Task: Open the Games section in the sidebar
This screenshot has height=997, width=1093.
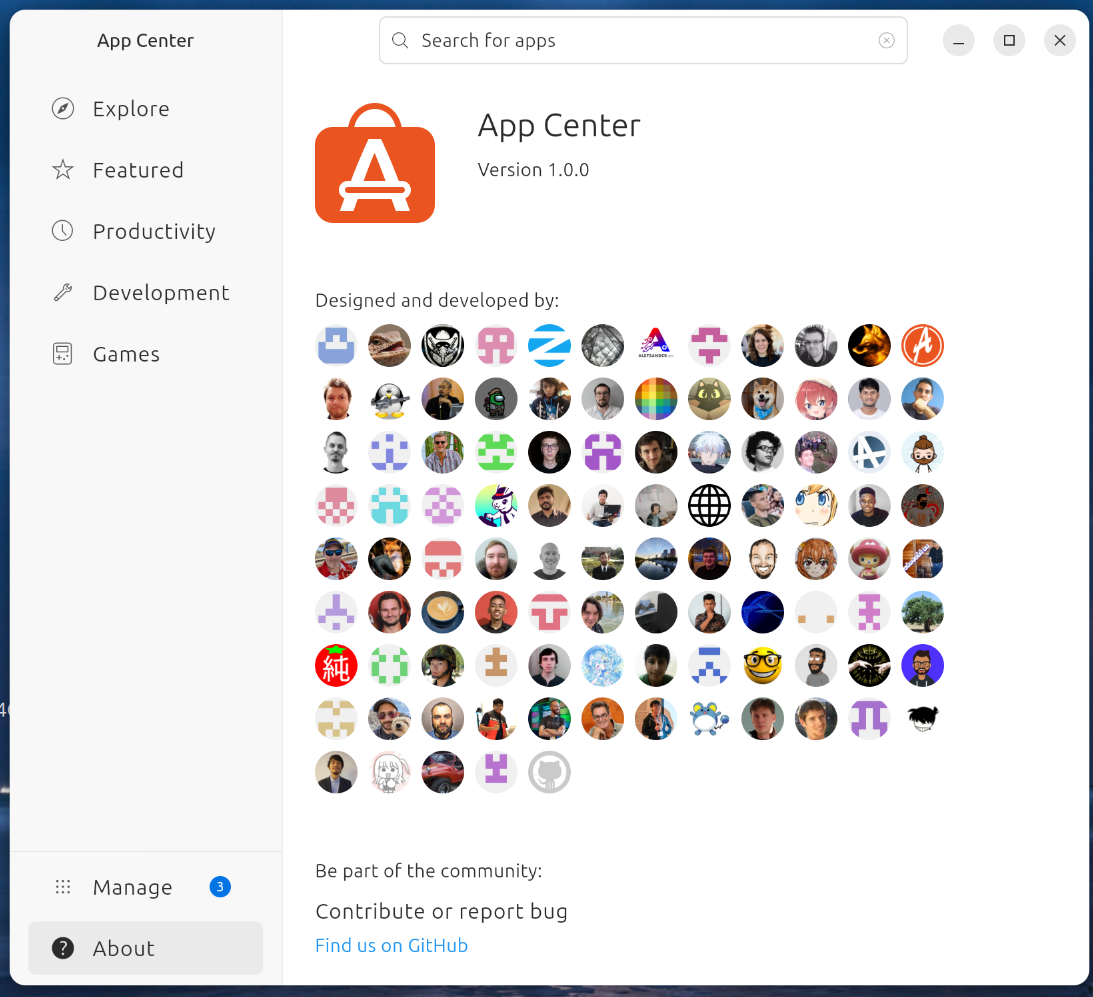Action: (x=125, y=353)
